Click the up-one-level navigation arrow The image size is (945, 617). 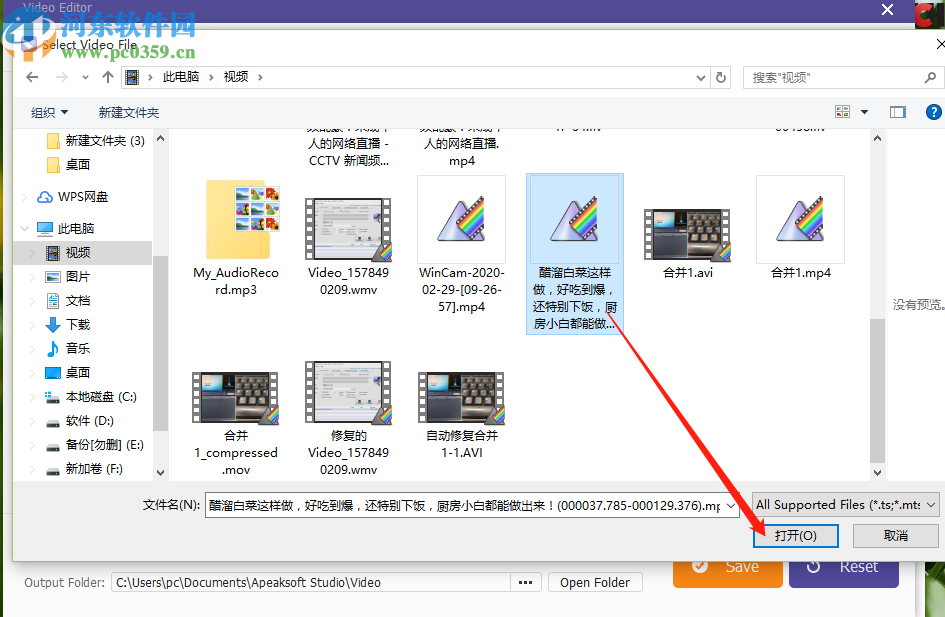pyautogui.click(x=107, y=77)
